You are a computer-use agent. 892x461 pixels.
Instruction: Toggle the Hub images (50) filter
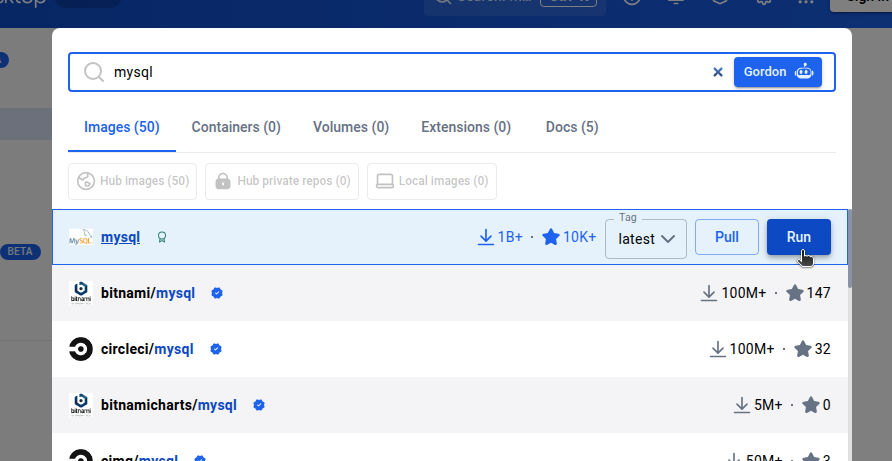133,181
